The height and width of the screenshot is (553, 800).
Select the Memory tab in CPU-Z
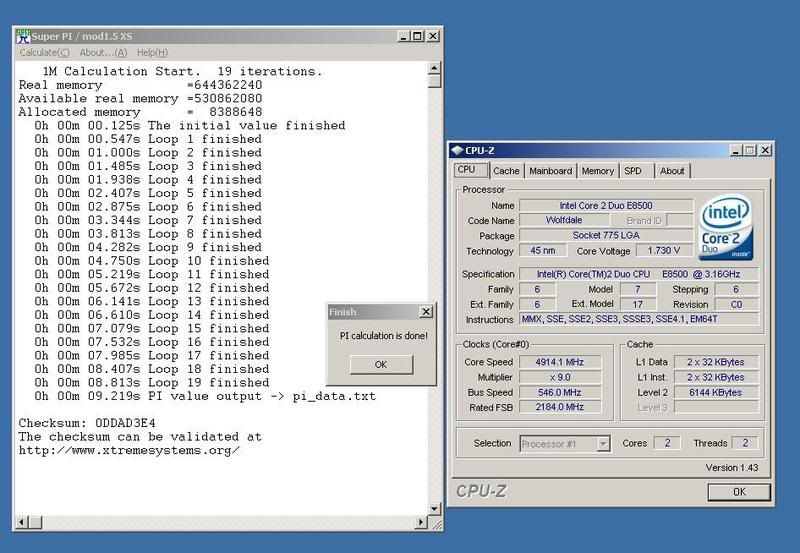coord(598,171)
